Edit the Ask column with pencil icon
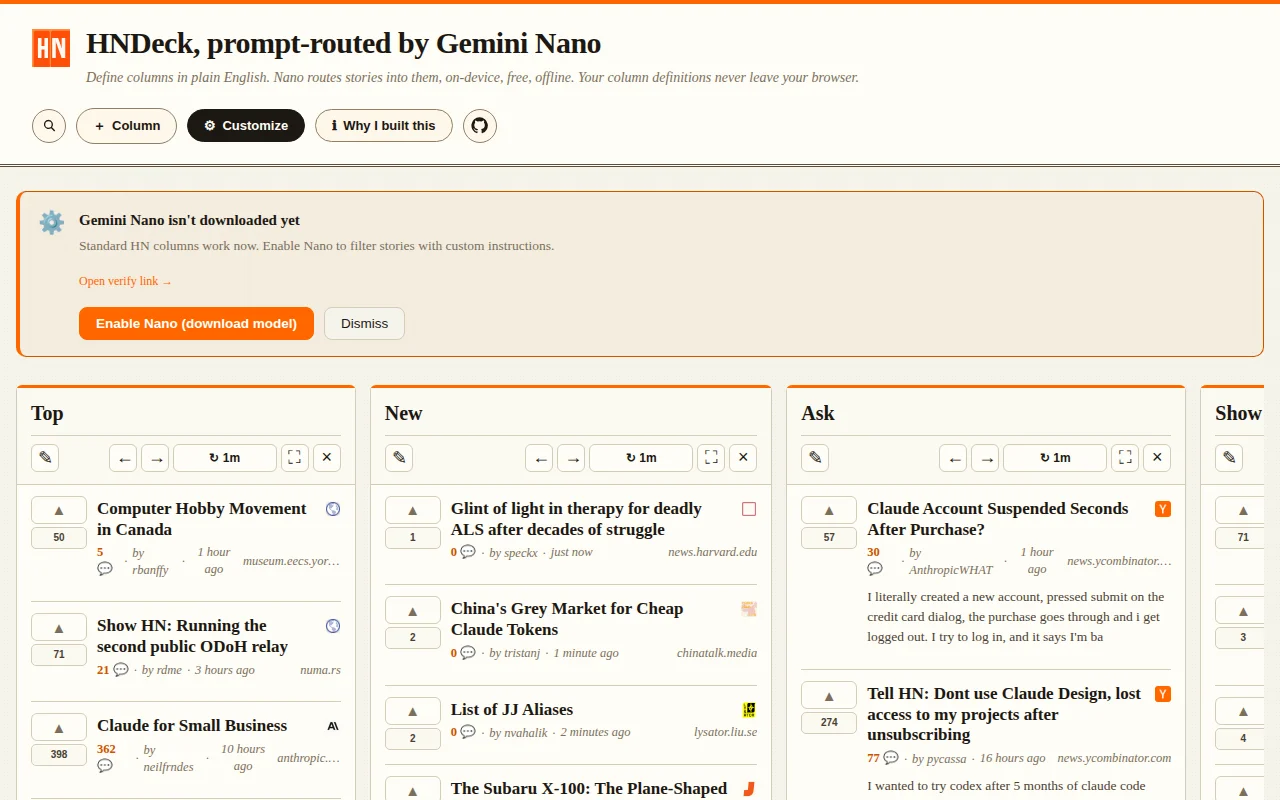Image resolution: width=1280 pixels, height=800 pixels. 815,458
